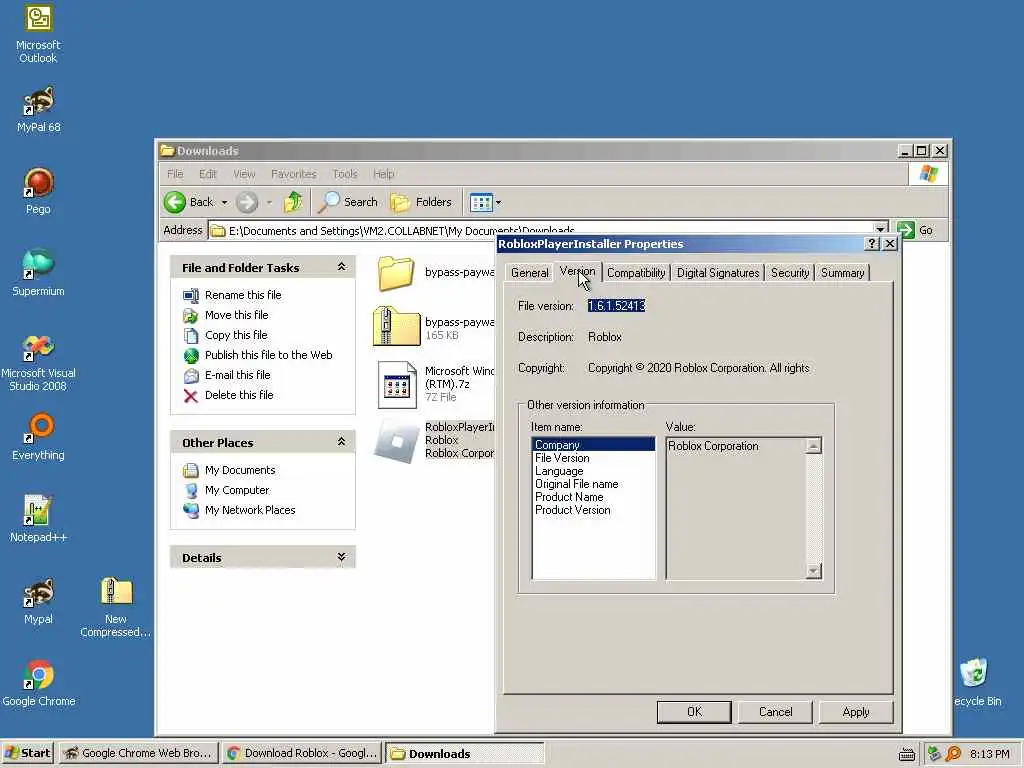Toggle the Folders pane button
The width and height of the screenshot is (1024, 768).
tap(421, 202)
